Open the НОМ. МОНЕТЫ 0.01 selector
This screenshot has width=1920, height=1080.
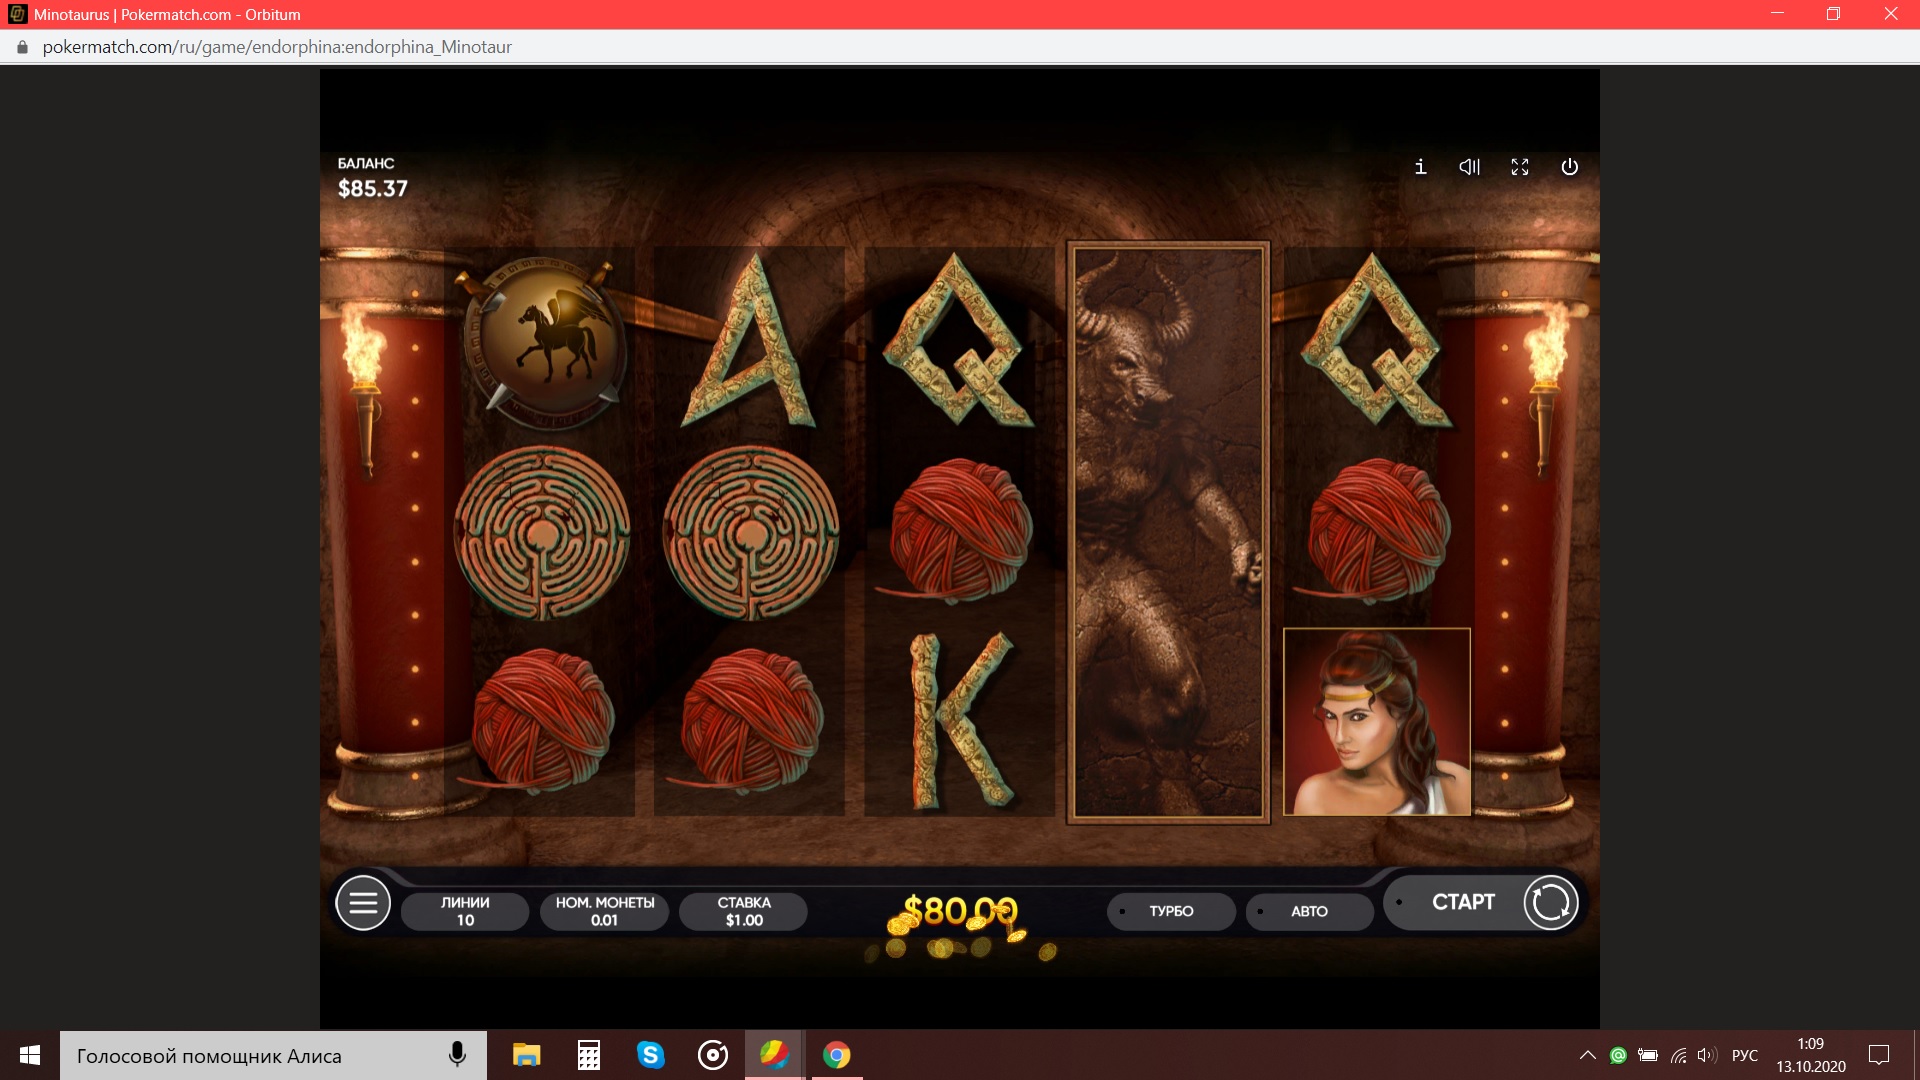[x=604, y=911]
